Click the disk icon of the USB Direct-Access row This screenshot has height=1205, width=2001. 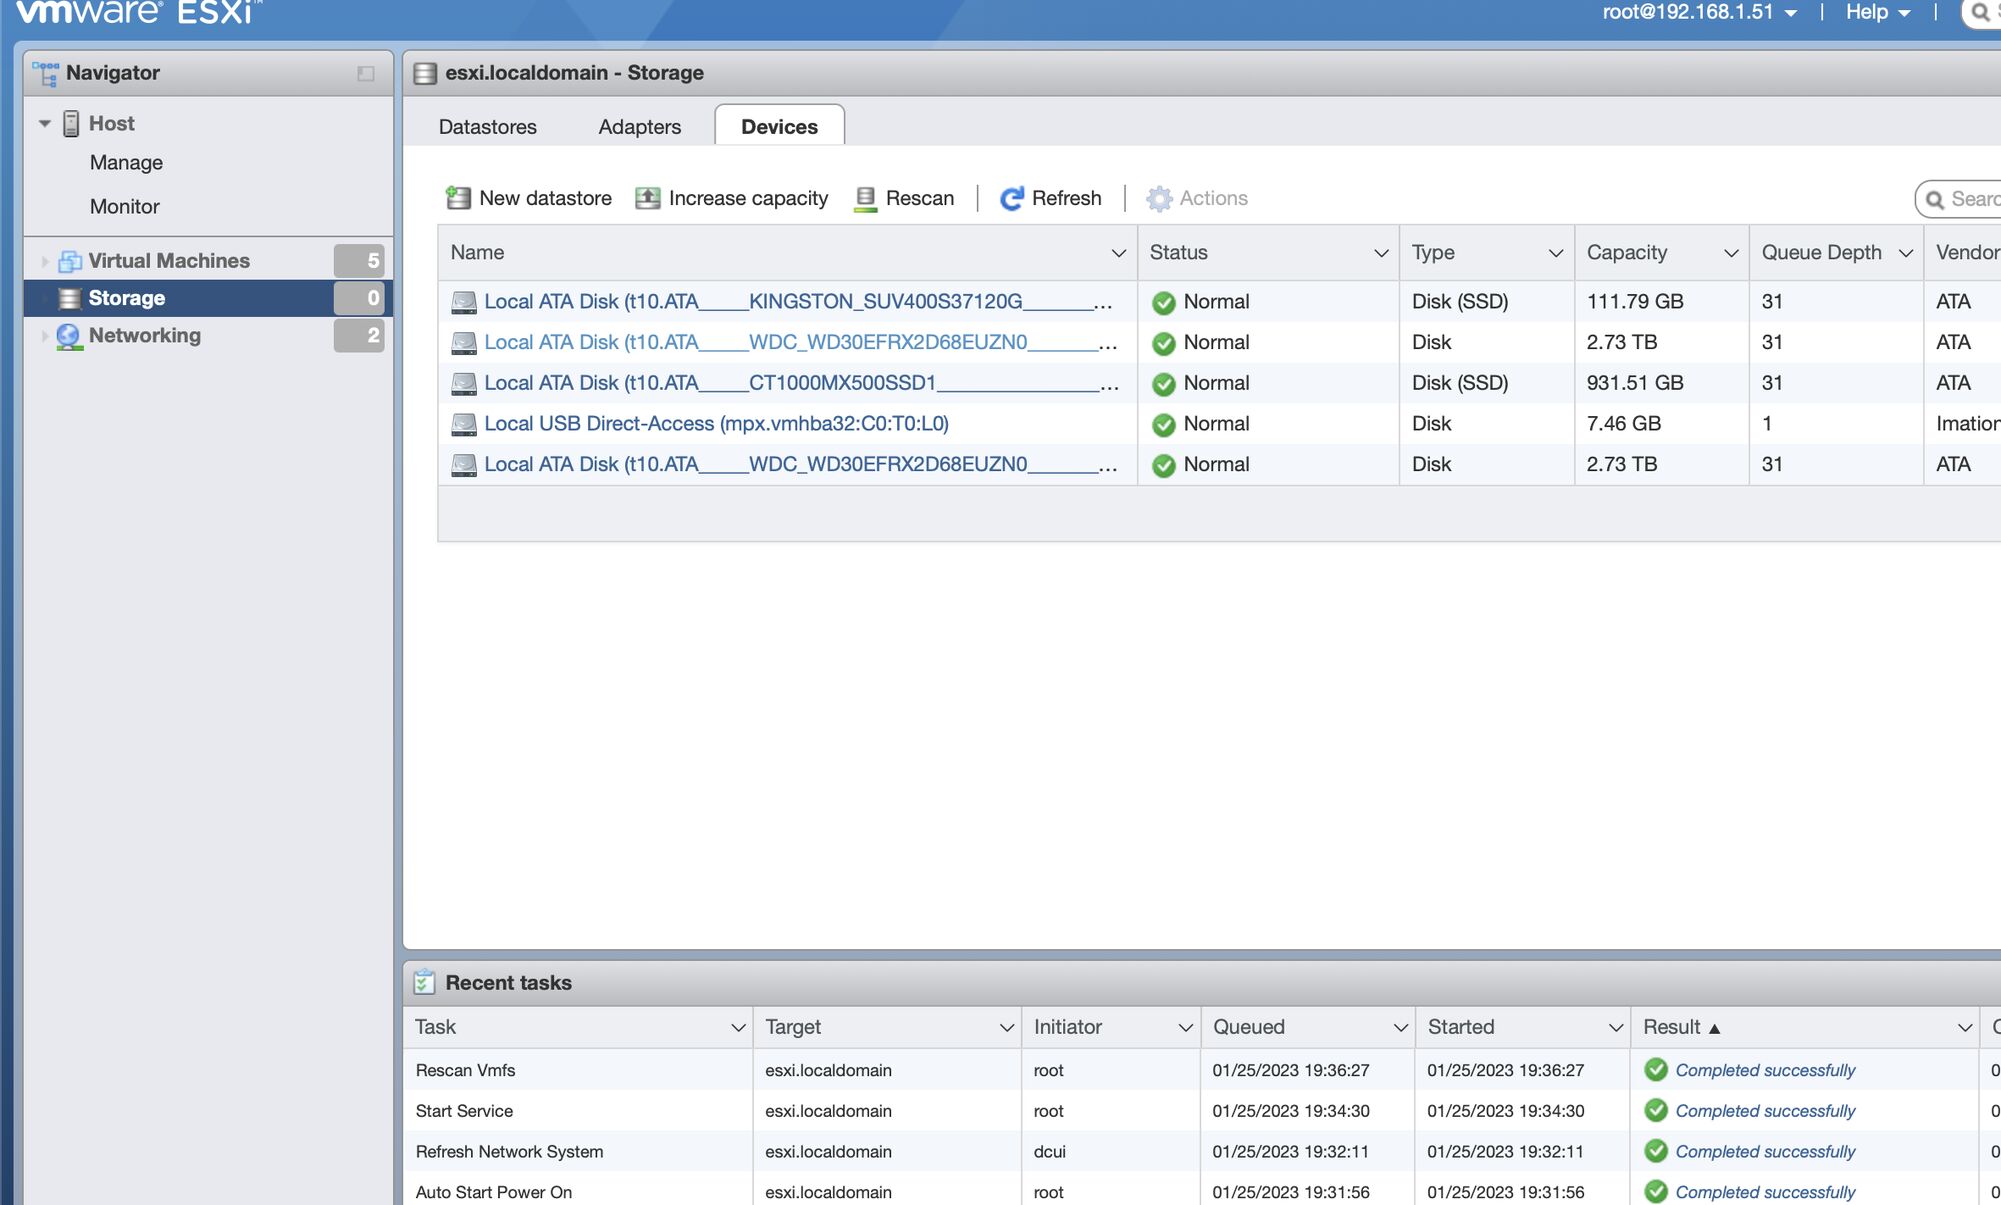(464, 424)
